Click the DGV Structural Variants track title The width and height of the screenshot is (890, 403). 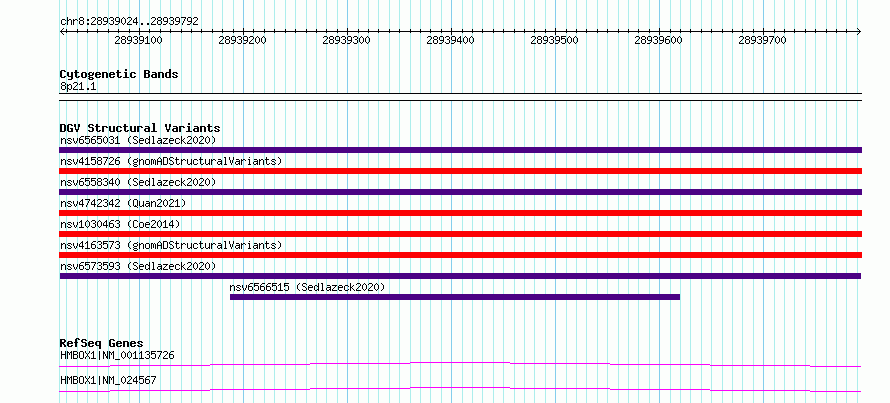[140, 128]
